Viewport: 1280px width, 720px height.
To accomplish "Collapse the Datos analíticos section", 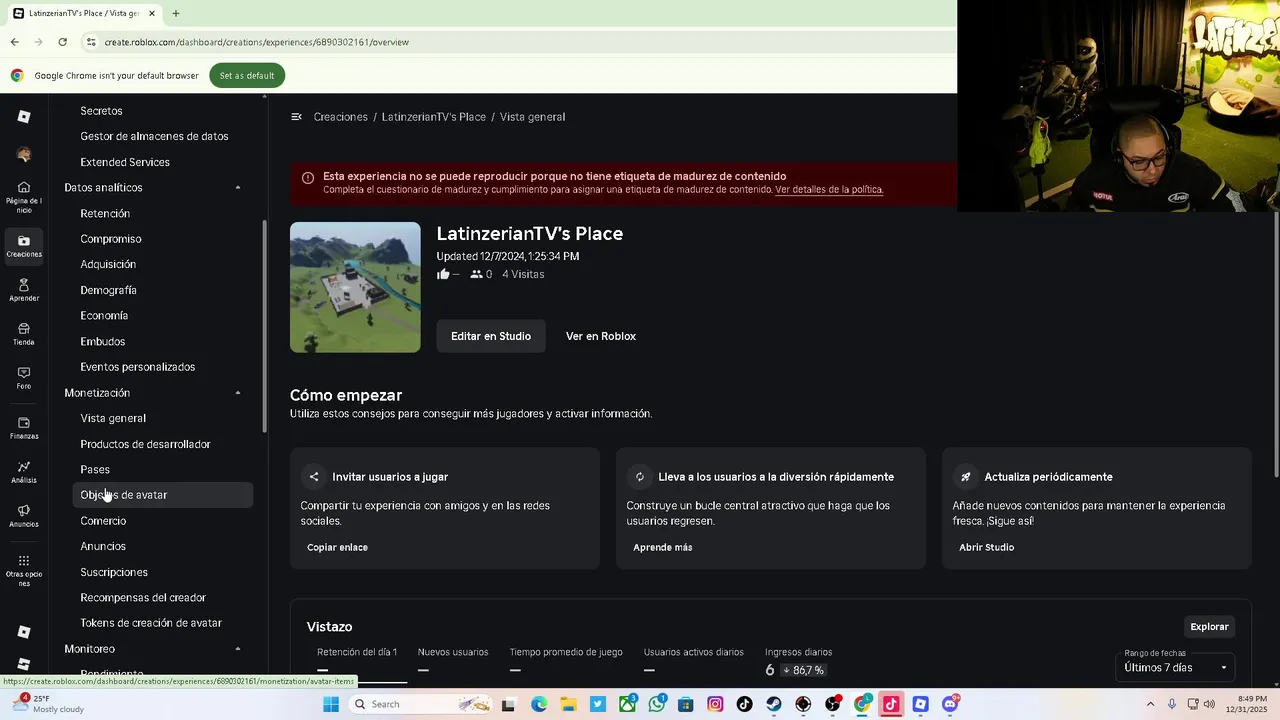I will coord(238,188).
